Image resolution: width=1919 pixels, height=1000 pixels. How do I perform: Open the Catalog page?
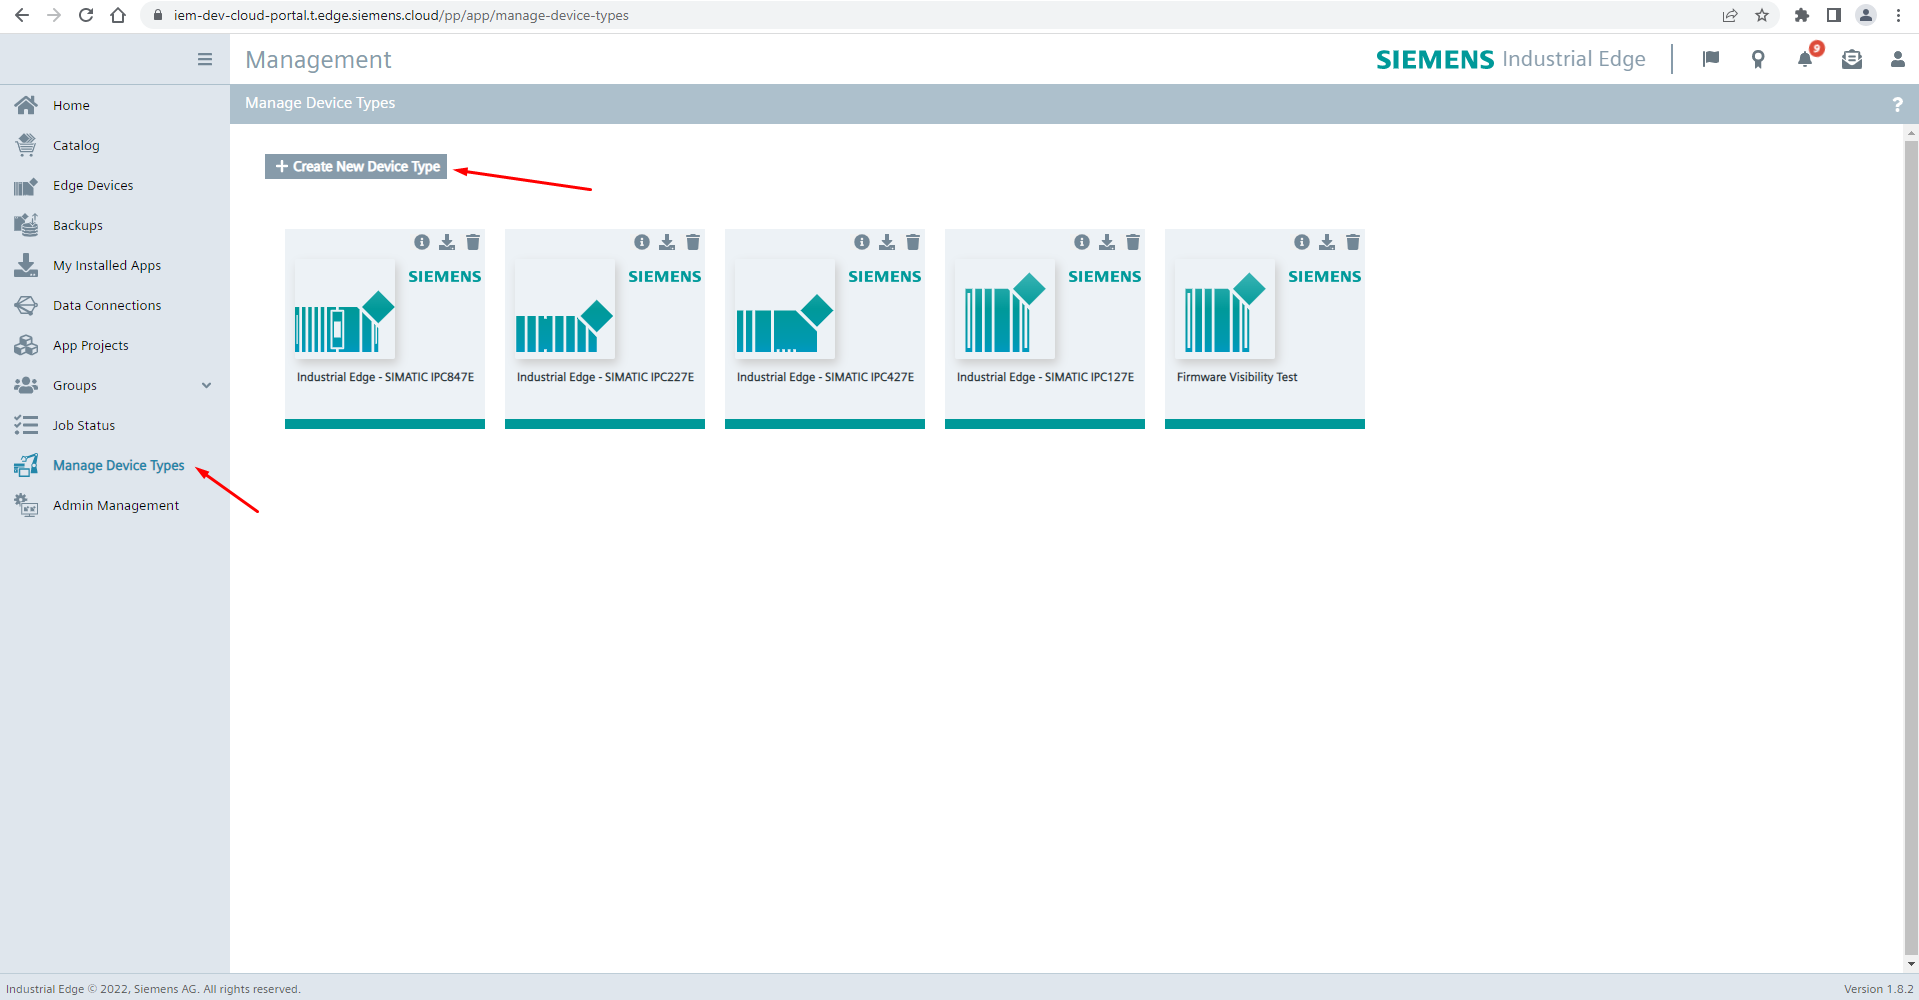pyautogui.click(x=76, y=145)
